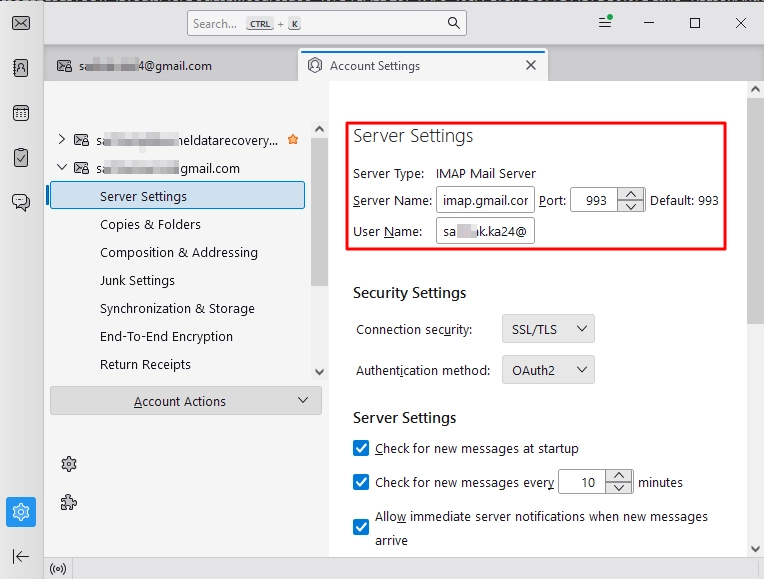Click the 'IMAP Mail Server' text
Image resolution: width=764 pixels, height=579 pixels.
[x=485, y=174]
